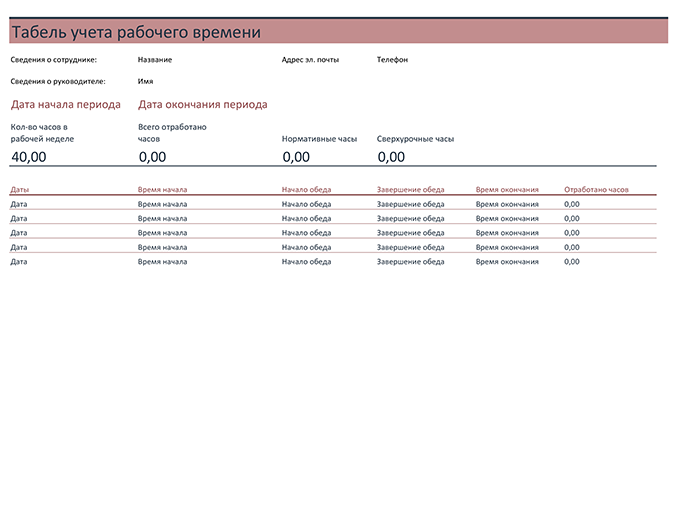Click the "Даты" column header
This screenshot has height=520, width=675.
pos(20,189)
